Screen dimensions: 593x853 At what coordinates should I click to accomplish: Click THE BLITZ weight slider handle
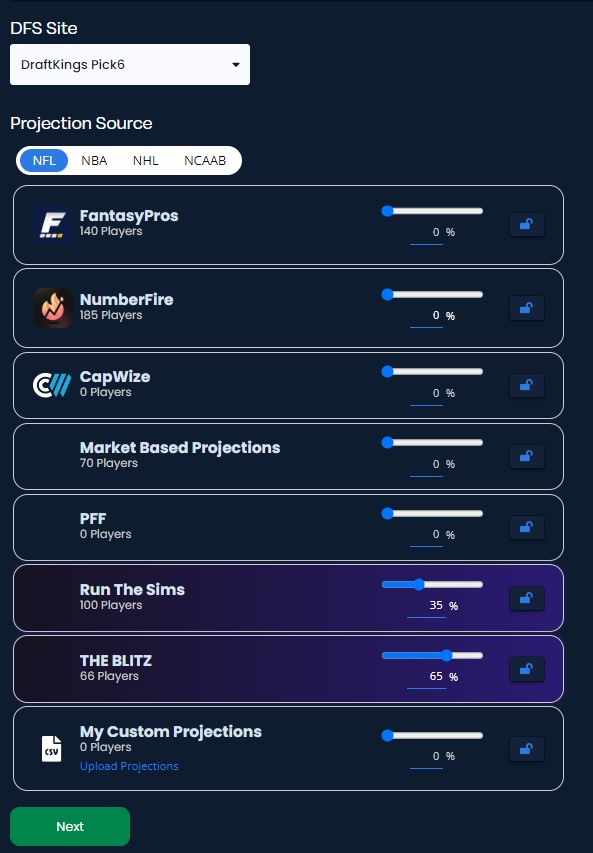446,656
